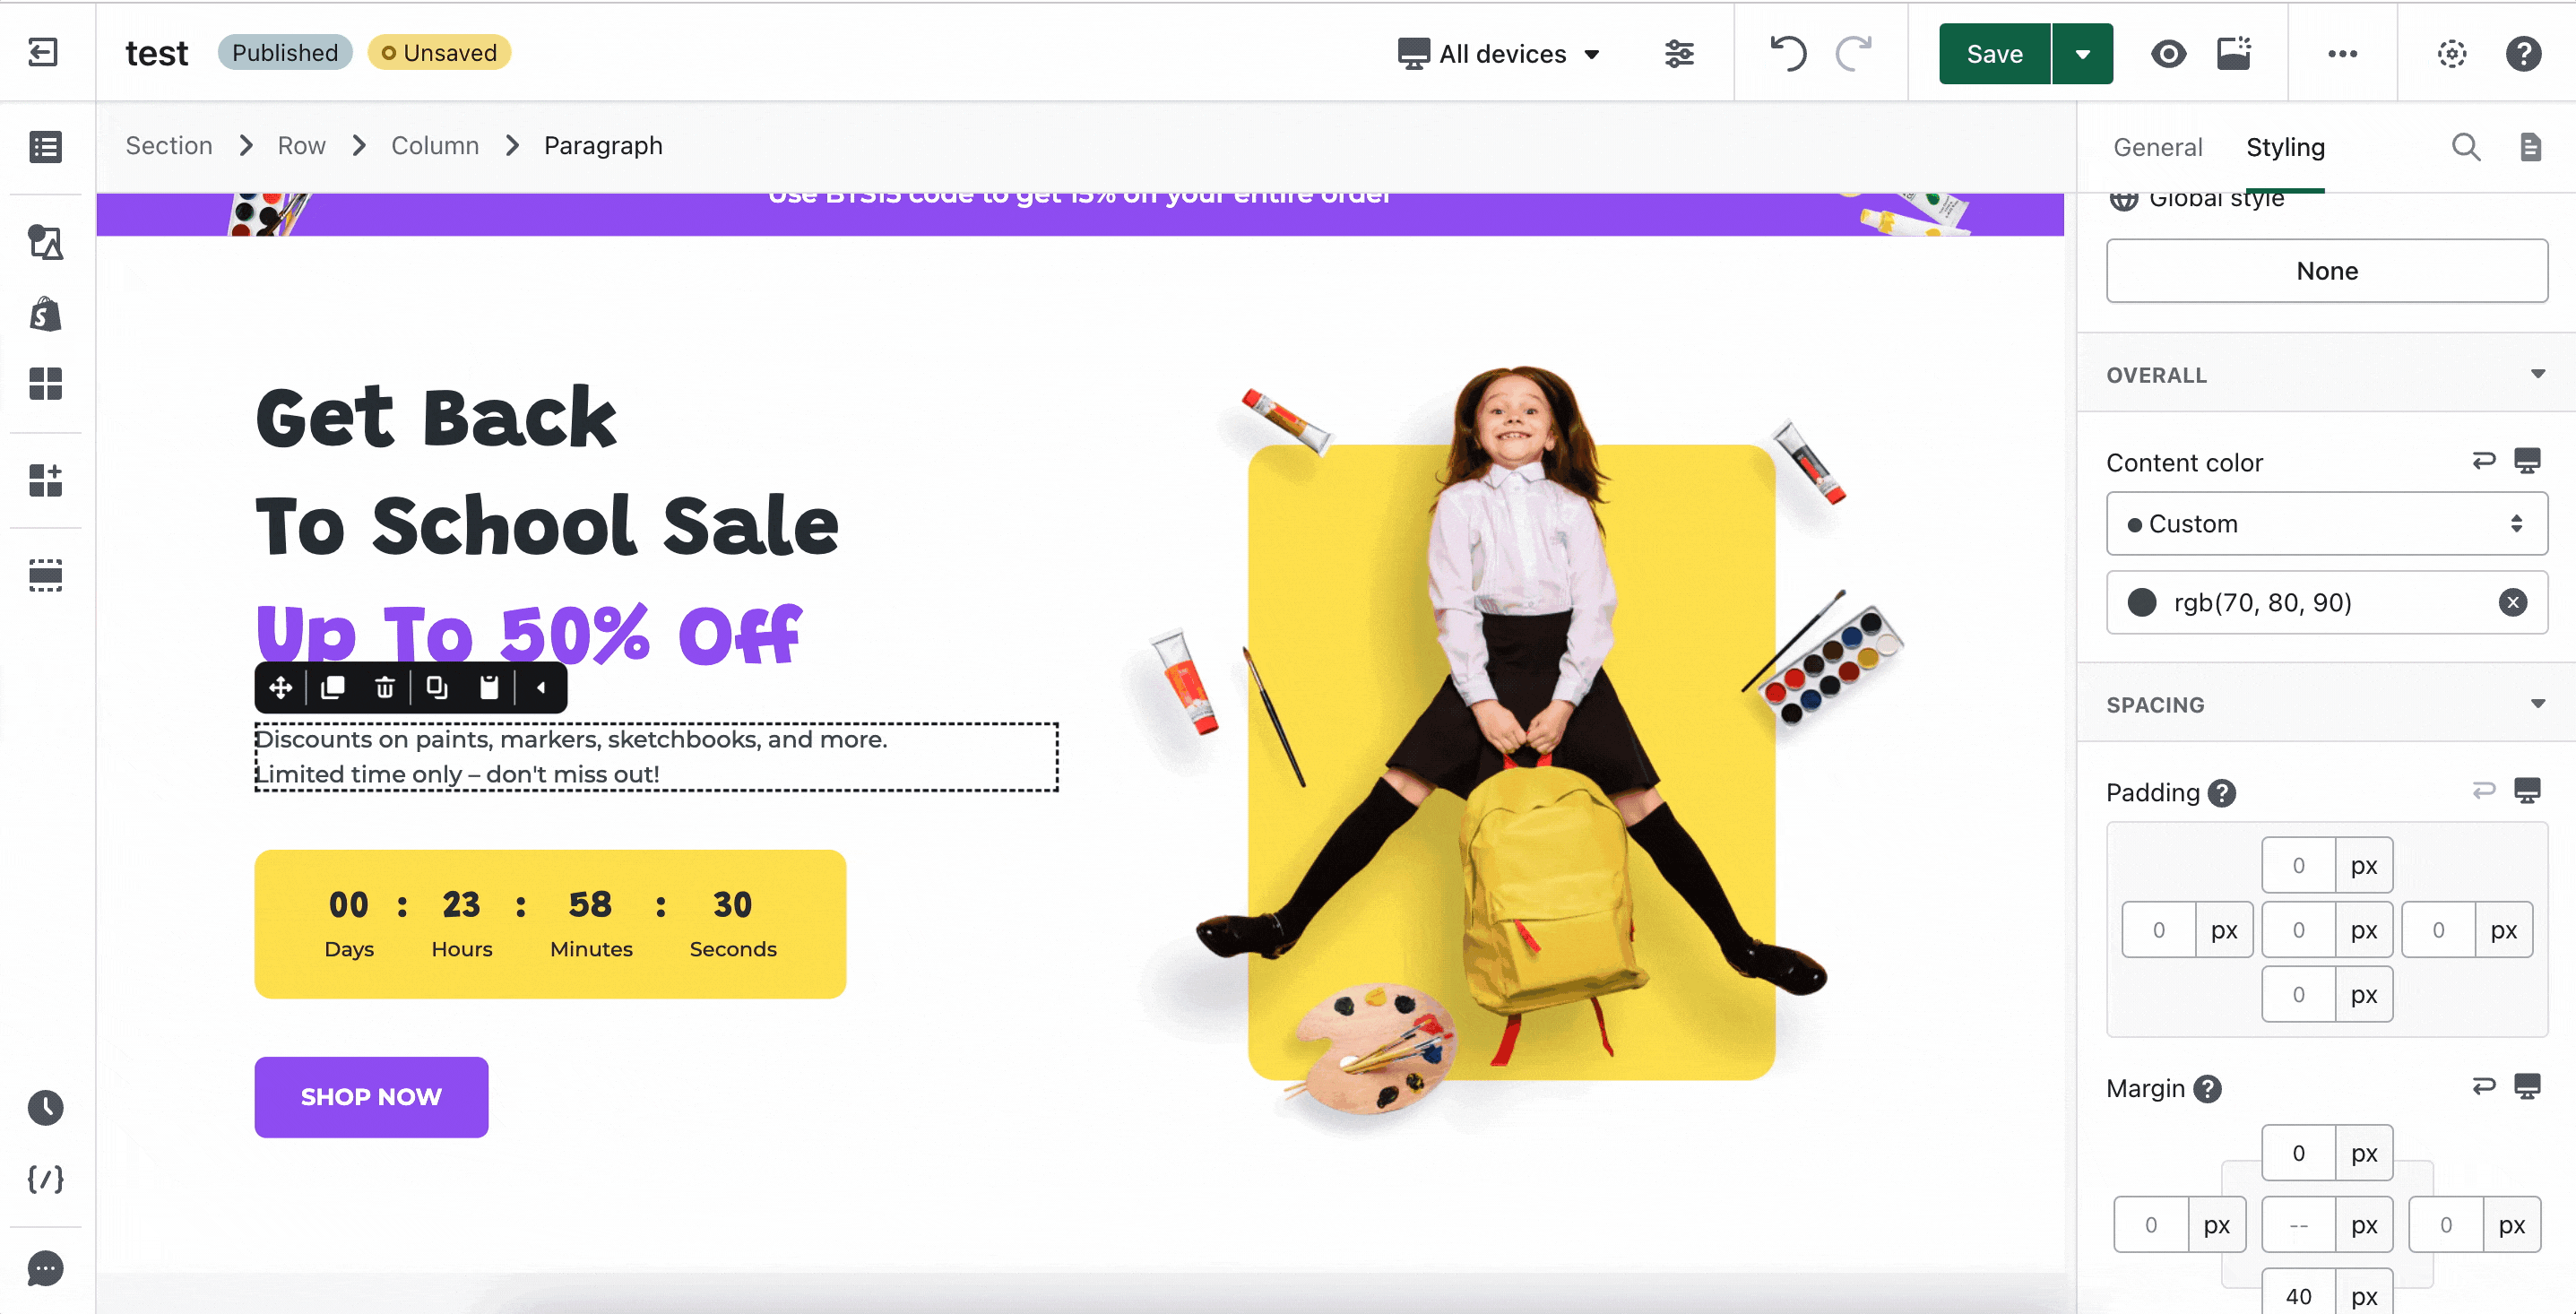Toggle device-specific setting for Margin

pos(2527,1087)
